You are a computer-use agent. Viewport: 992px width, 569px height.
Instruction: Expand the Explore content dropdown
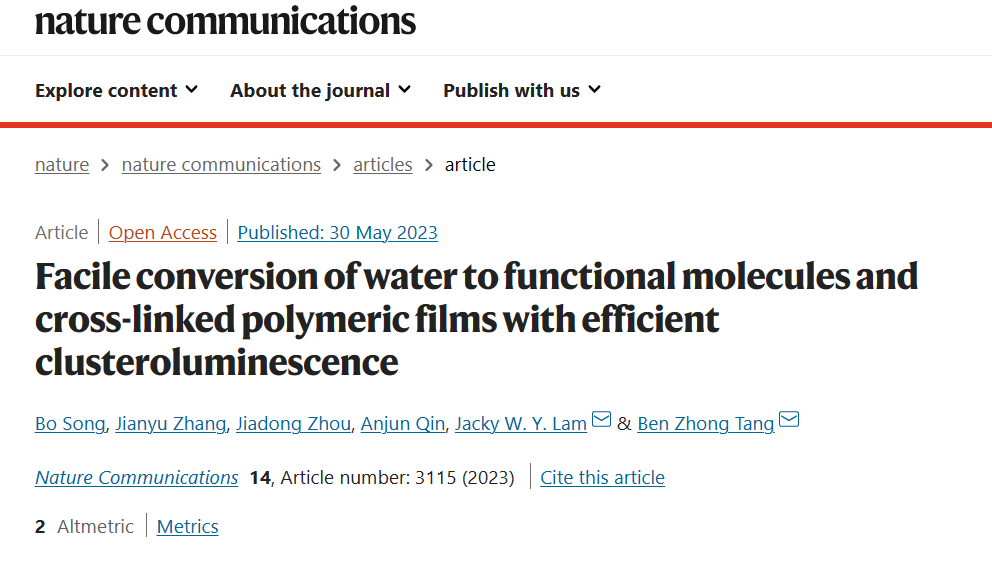pos(116,91)
